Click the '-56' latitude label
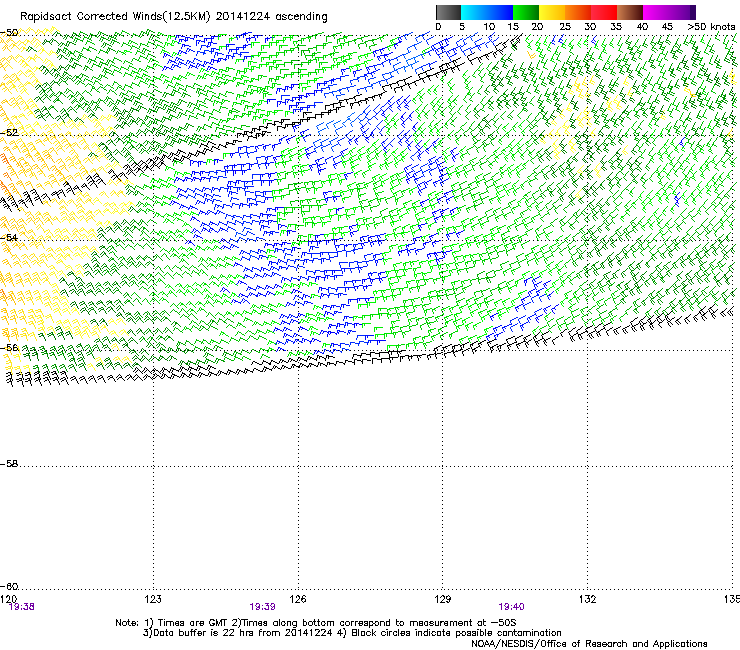This screenshot has height=650, width=740. [9, 347]
